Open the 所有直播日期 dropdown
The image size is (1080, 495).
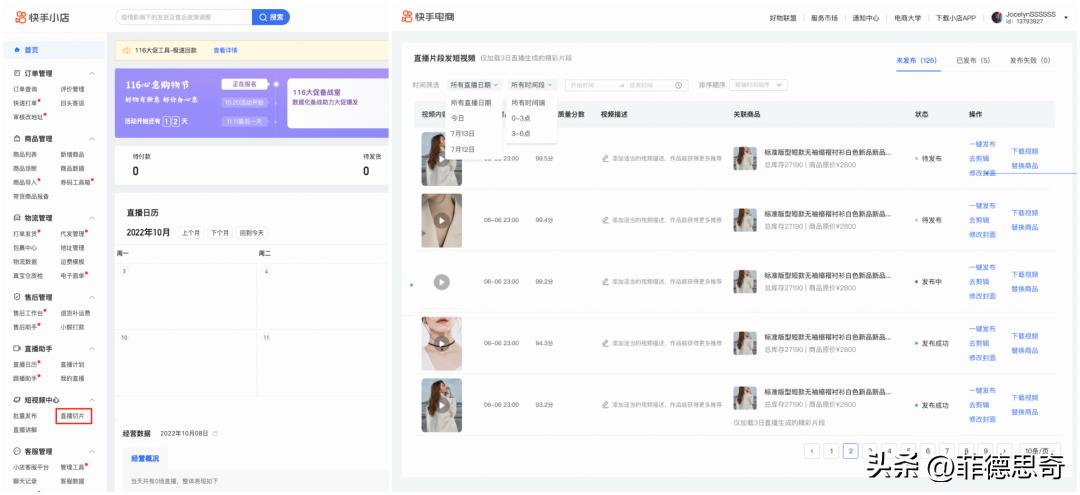coord(475,85)
